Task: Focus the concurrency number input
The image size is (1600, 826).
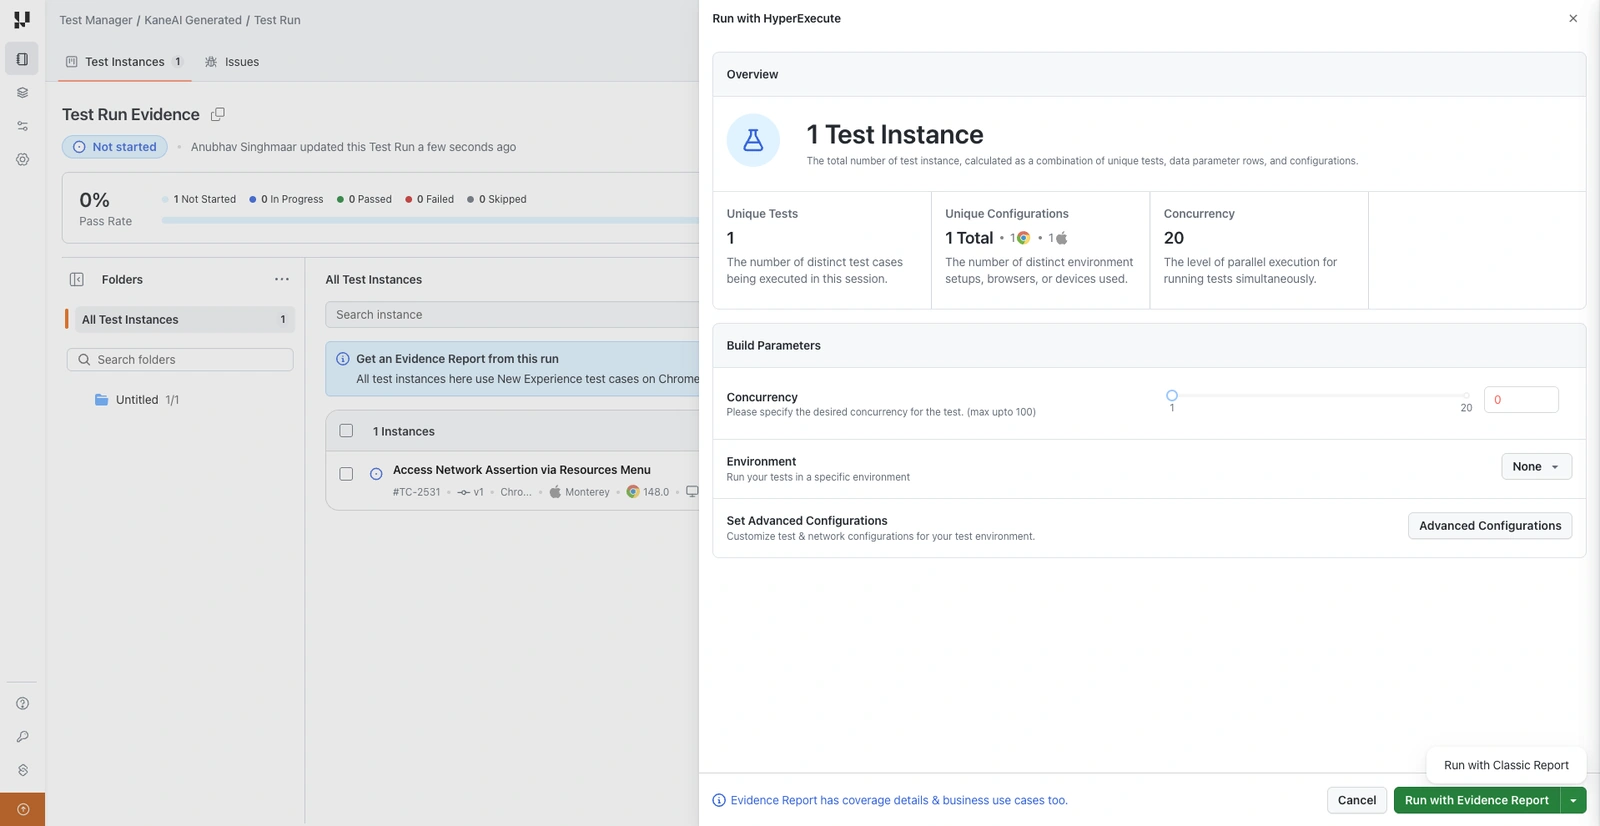Action: click(1521, 399)
